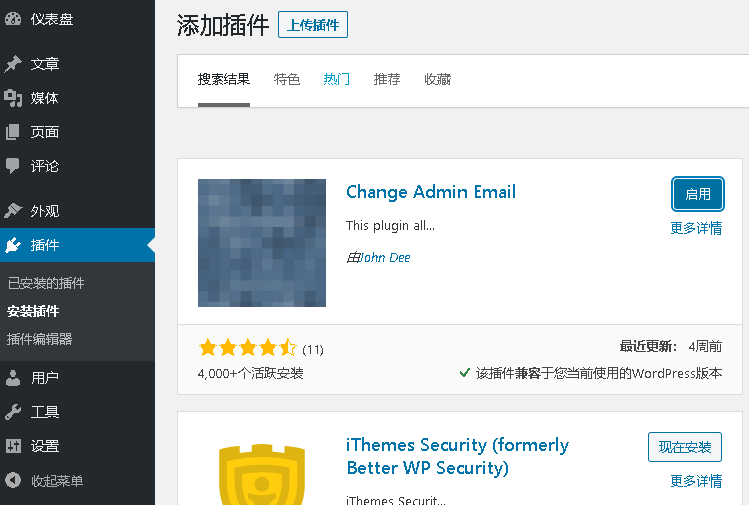The height and width of the screenshot is (505, 749).
Task: Open the Media library icon
Action: pos(13,98)
